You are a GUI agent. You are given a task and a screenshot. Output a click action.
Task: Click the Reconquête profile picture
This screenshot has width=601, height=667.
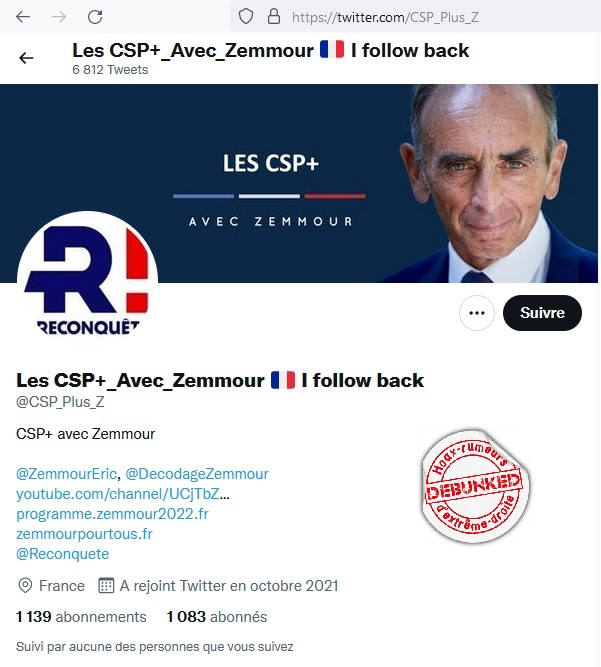(87, 282)
